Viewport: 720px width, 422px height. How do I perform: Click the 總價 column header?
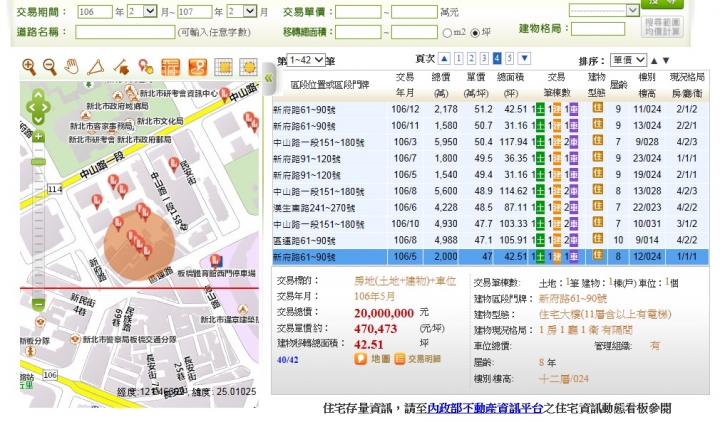(441, 85)
